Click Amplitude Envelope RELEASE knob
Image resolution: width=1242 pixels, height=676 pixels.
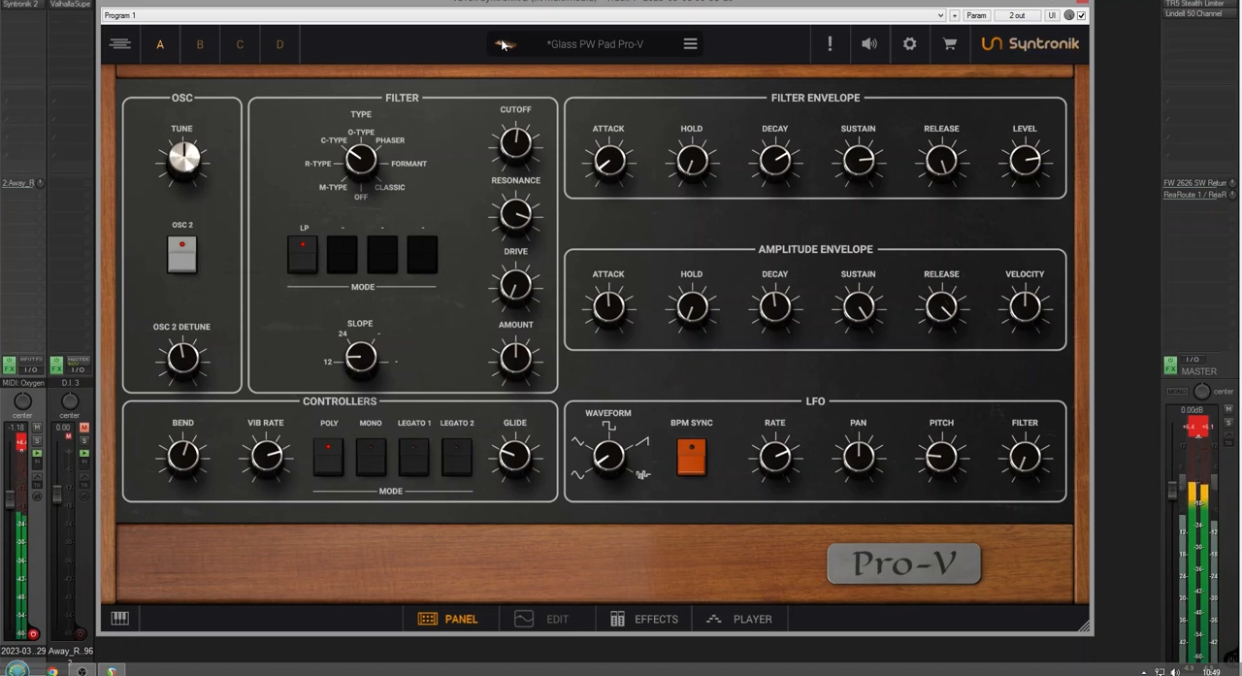point(942,307)
